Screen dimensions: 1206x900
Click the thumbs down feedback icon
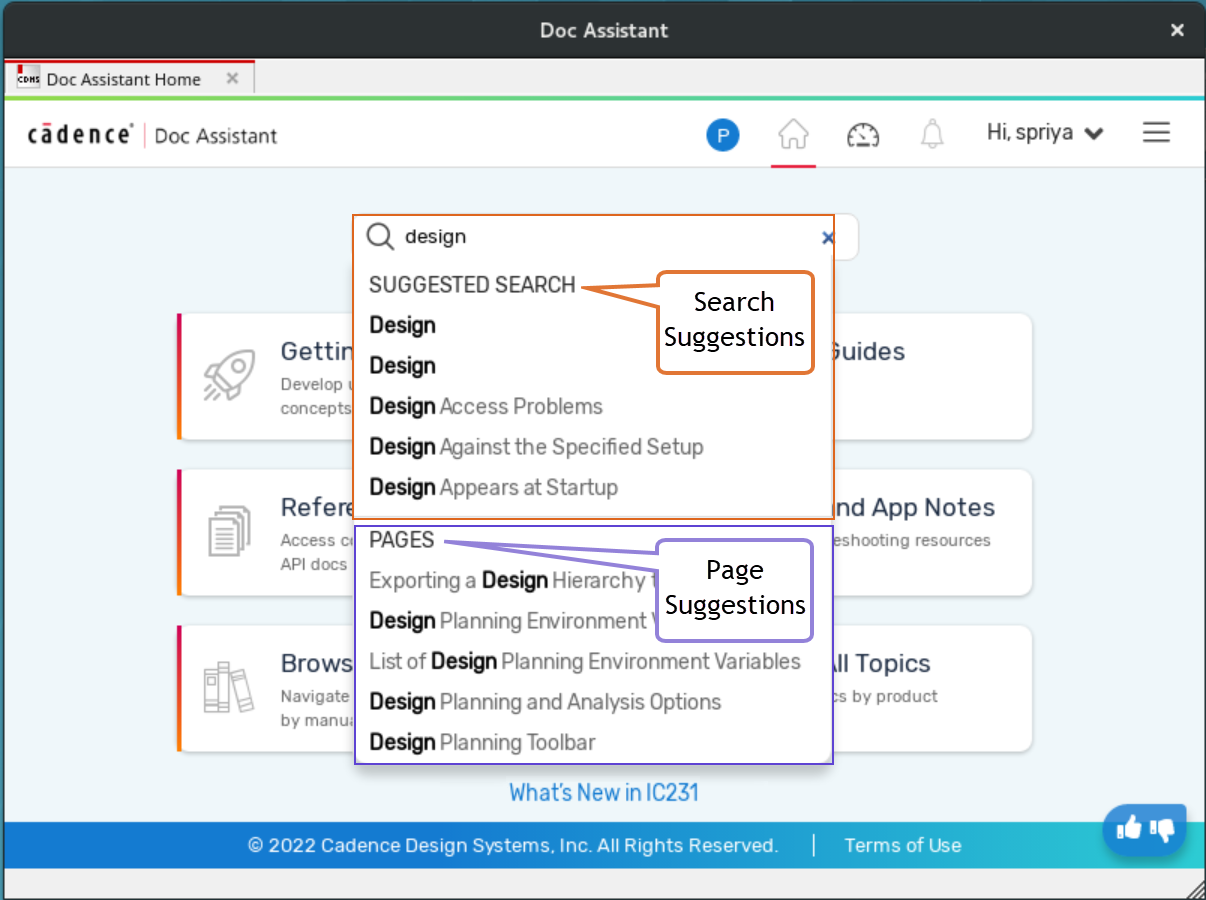(1162, 828)
